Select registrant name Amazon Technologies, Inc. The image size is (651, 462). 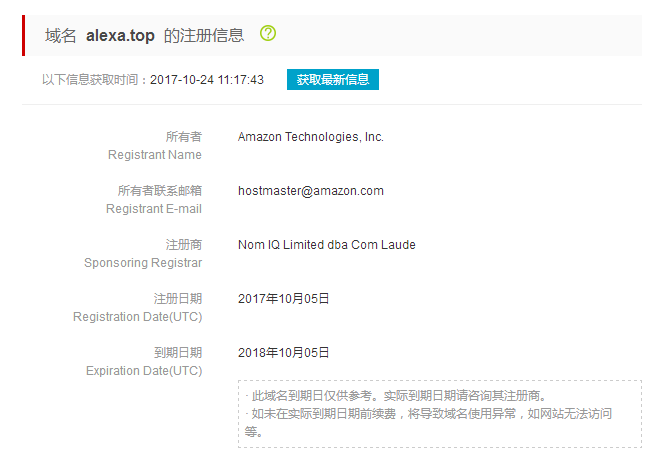coord(311,137)
